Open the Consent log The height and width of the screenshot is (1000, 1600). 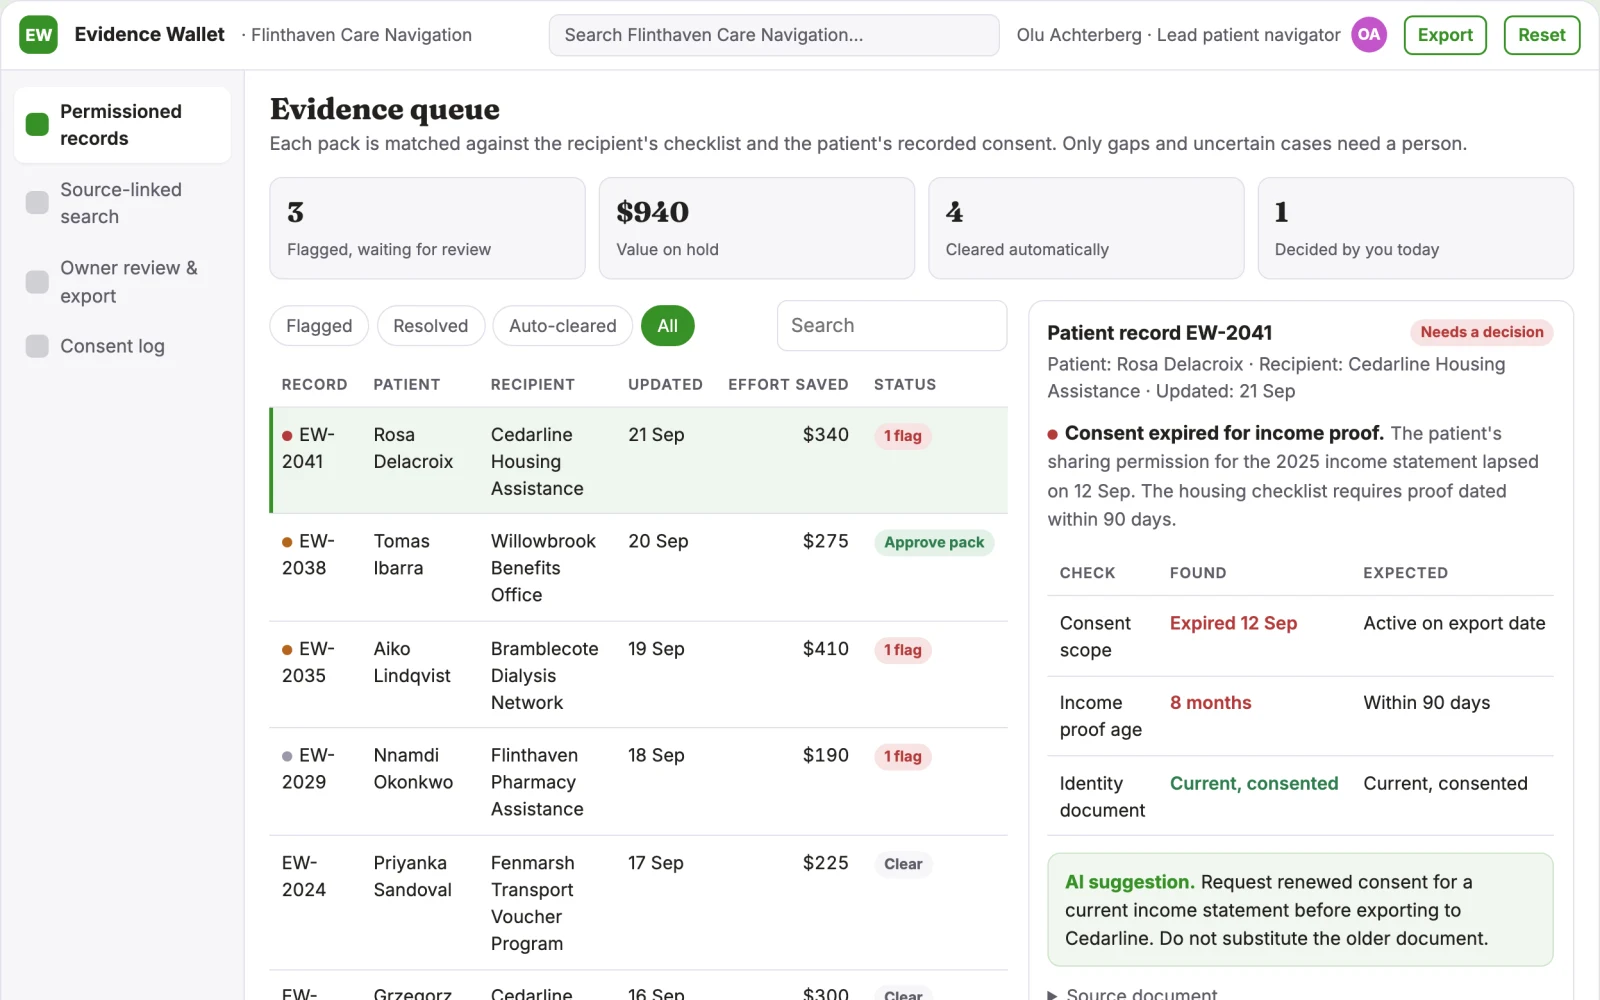(x=122, y=346)
